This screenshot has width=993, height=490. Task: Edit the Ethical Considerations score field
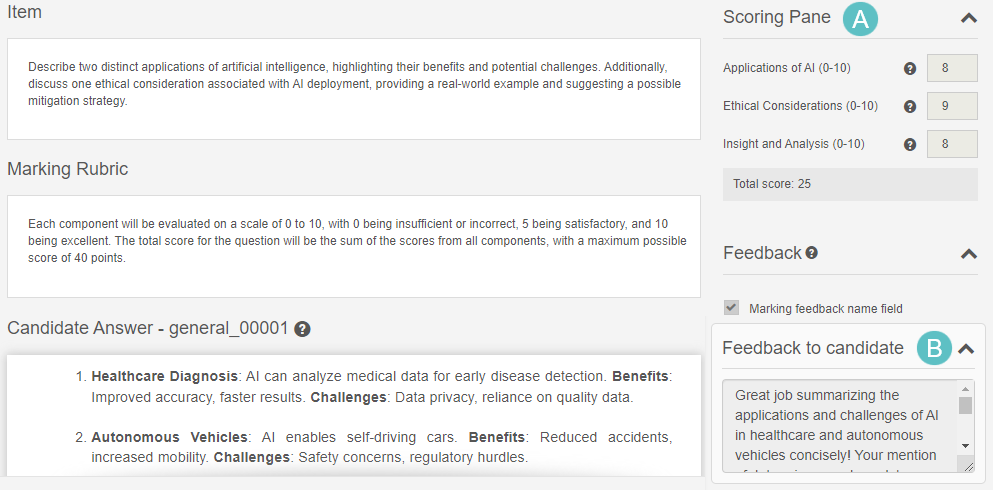pos(951,106)
